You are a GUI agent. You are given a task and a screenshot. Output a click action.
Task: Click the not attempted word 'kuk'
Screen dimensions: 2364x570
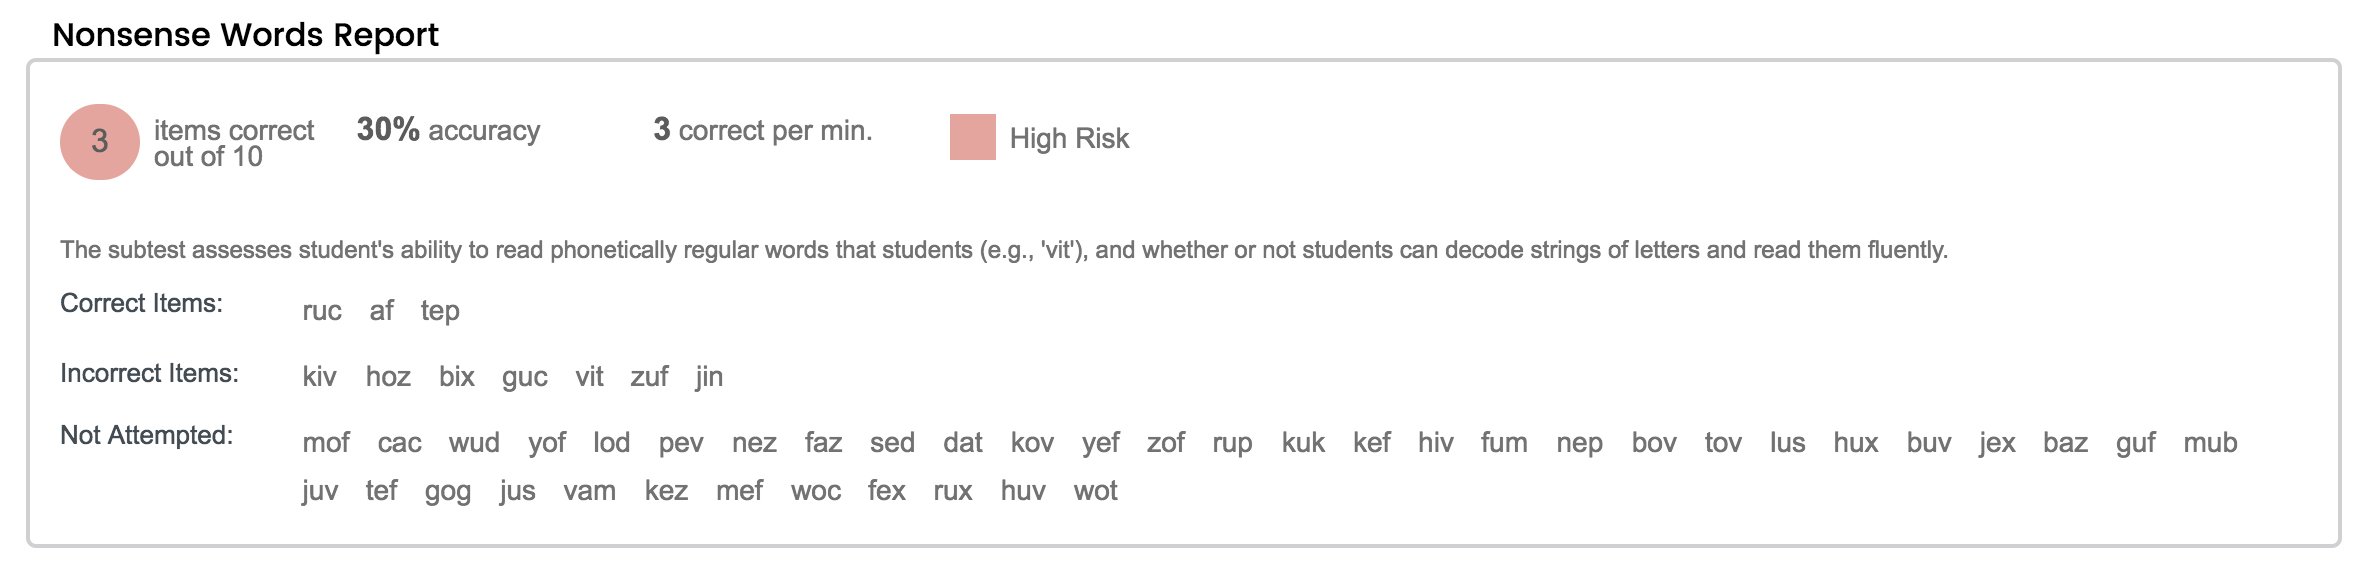[1303, 443]
